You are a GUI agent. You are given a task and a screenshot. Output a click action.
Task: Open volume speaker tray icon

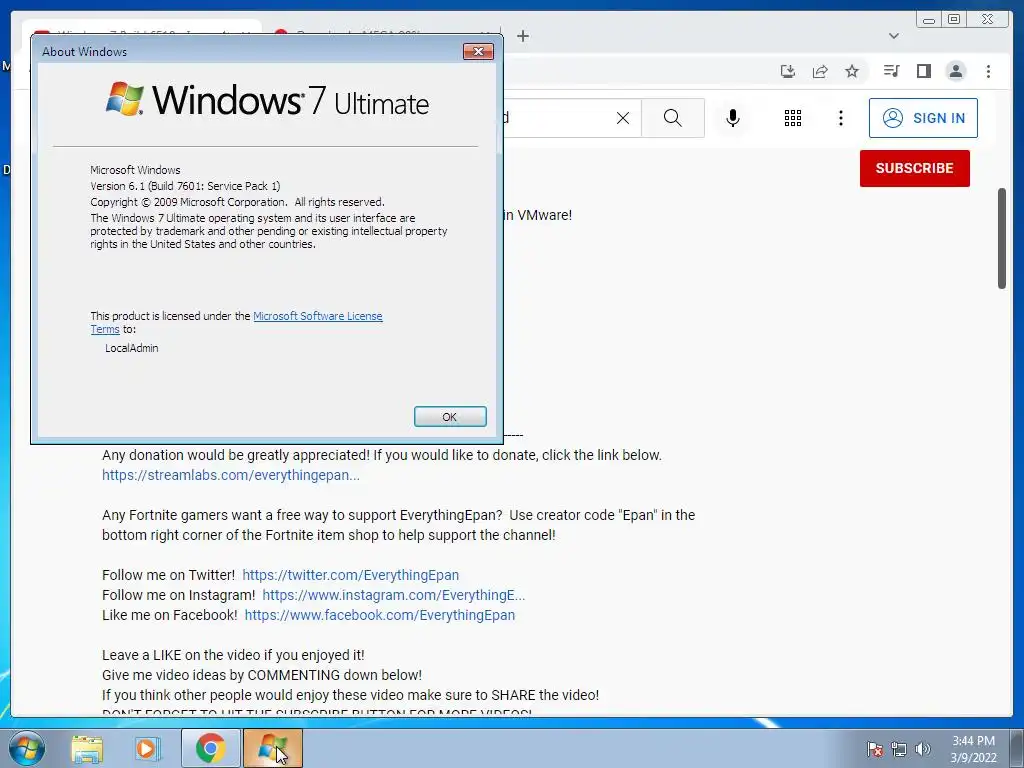click(923, 749)
